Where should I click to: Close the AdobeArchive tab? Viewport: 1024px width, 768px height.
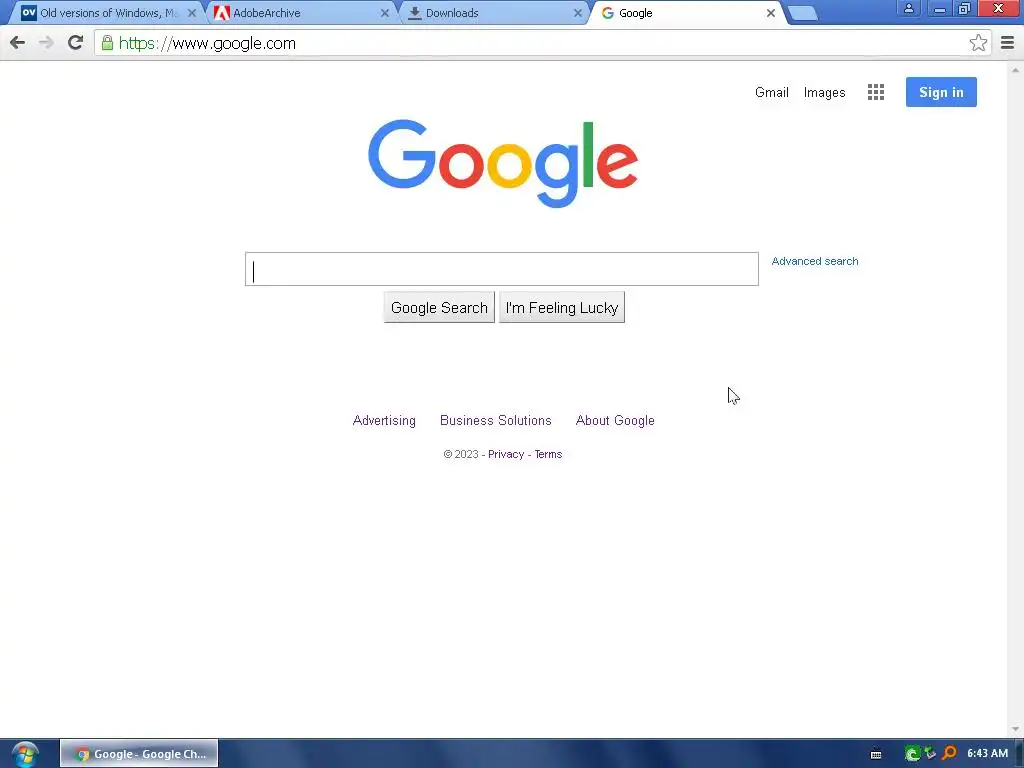click(385, 13)
